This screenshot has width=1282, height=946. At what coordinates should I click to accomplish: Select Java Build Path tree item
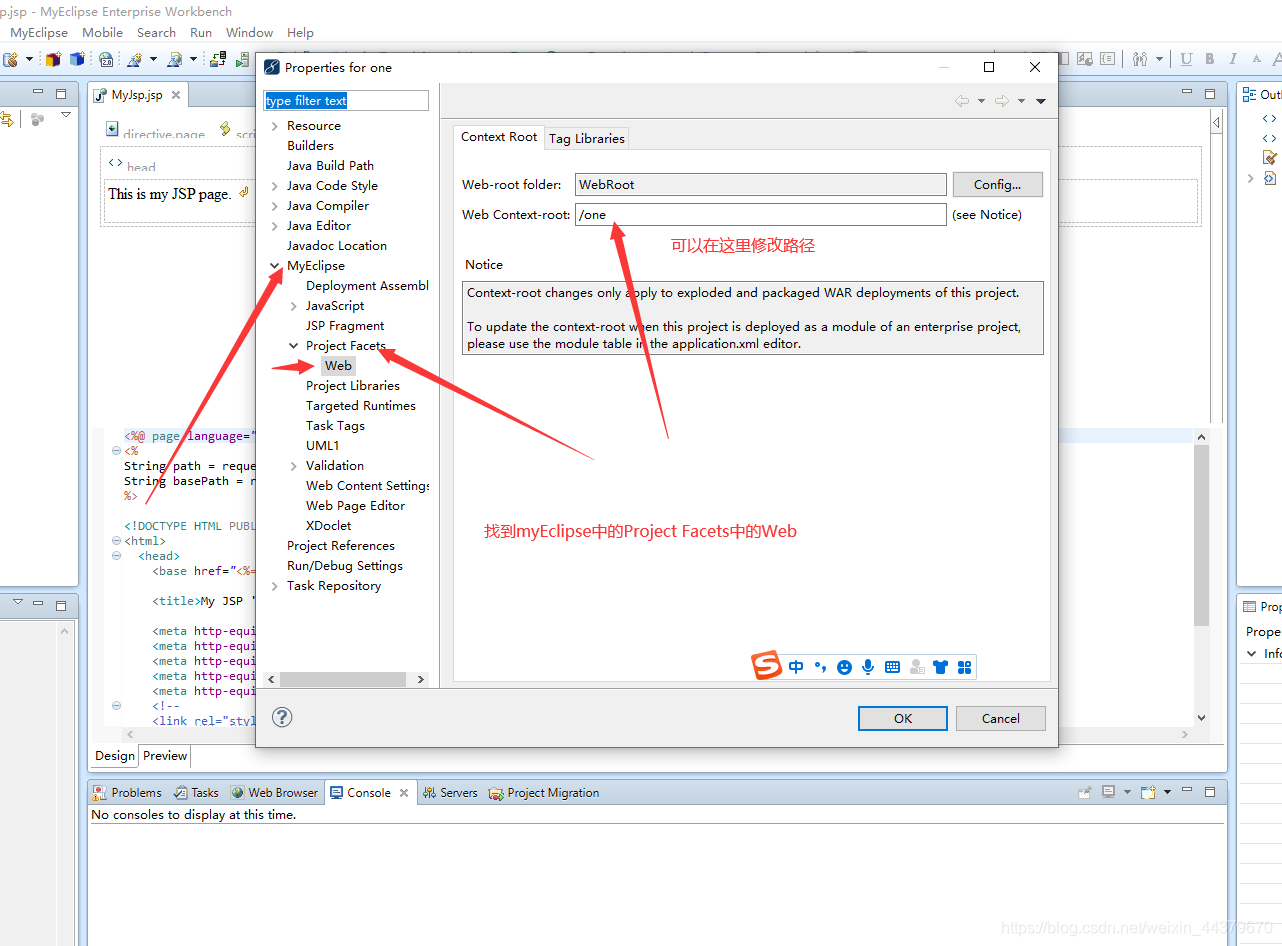pyautogui.click(x=330, y=166)
